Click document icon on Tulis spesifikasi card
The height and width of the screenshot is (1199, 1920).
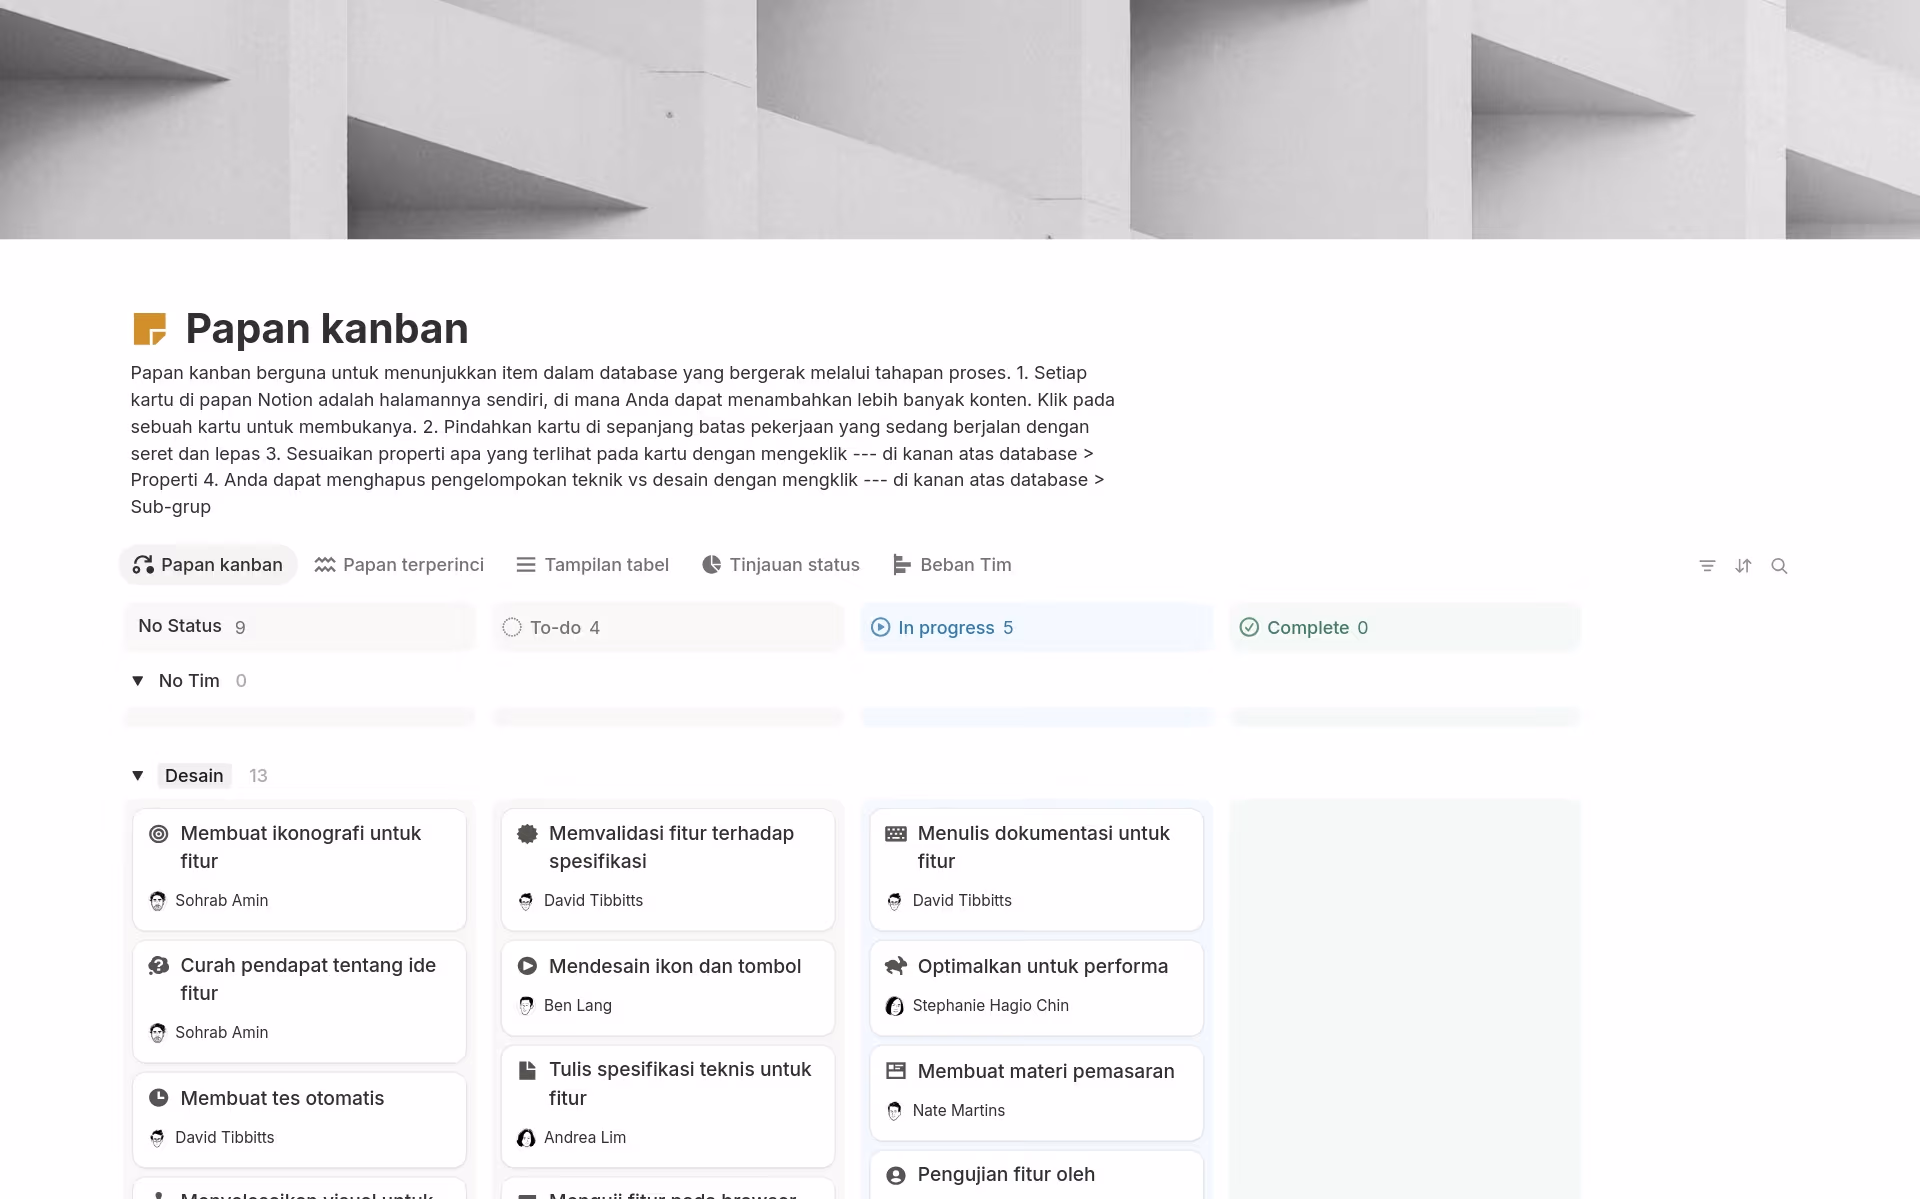(x=527, y=1071)
